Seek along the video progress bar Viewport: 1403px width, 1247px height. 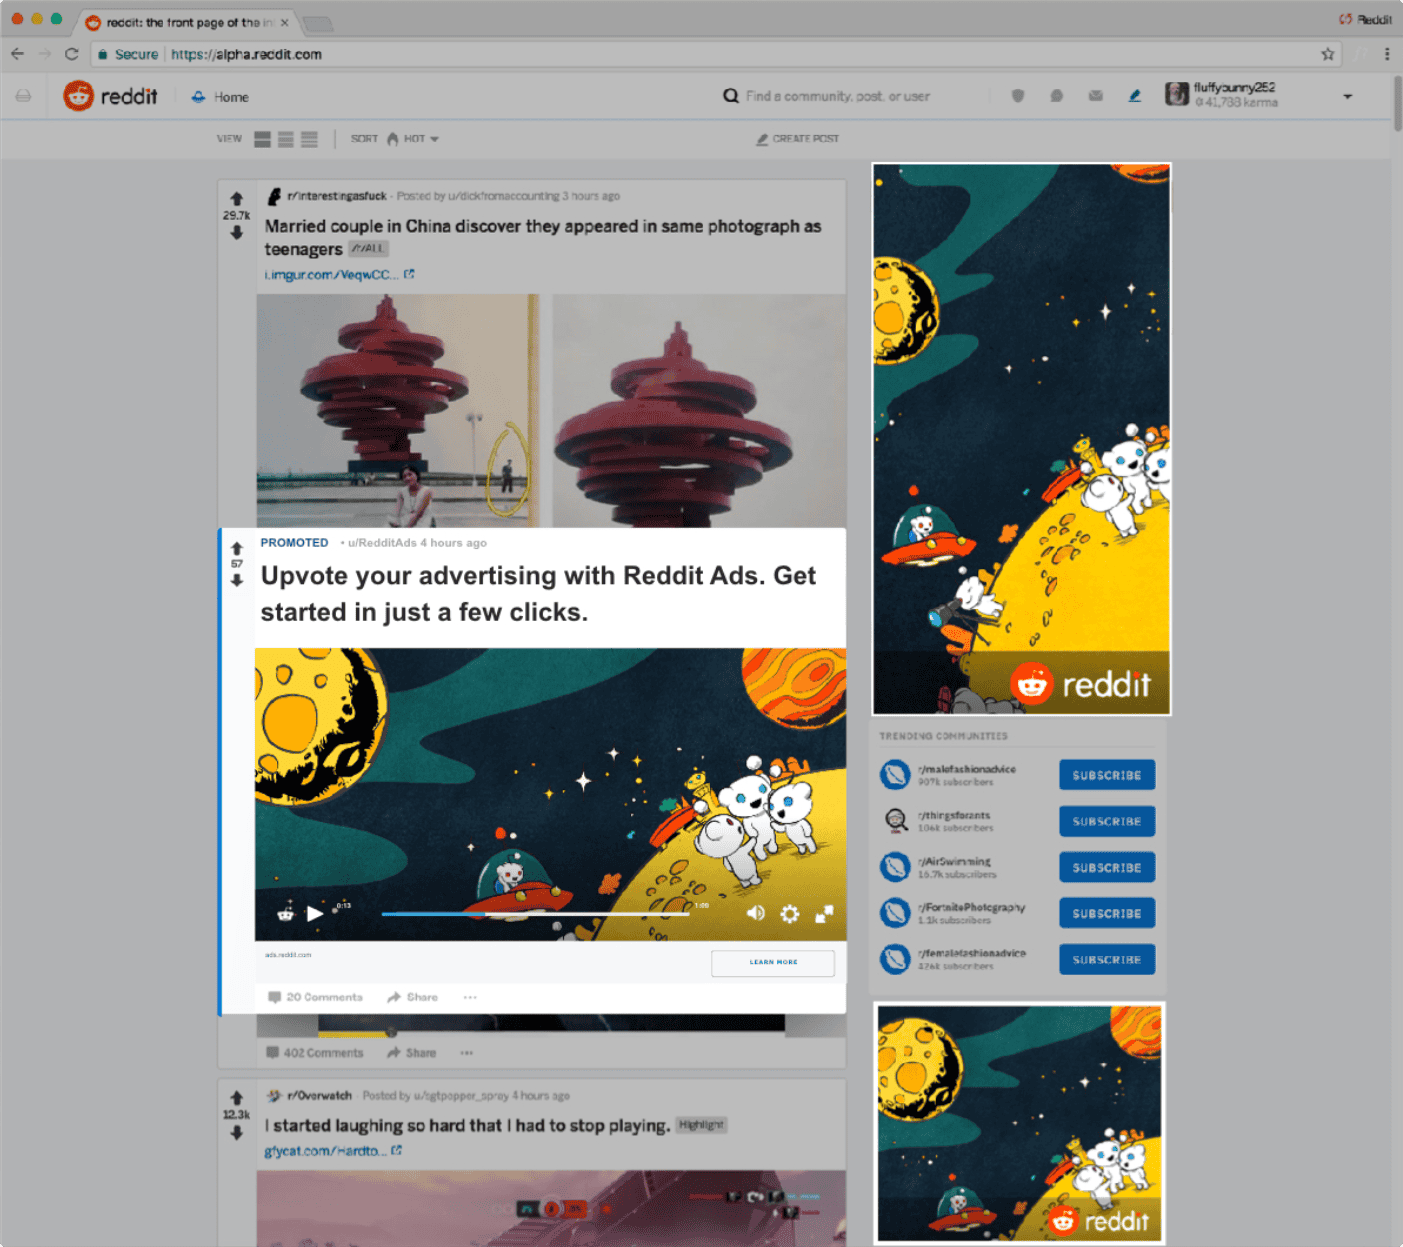[x=535, y=913]
